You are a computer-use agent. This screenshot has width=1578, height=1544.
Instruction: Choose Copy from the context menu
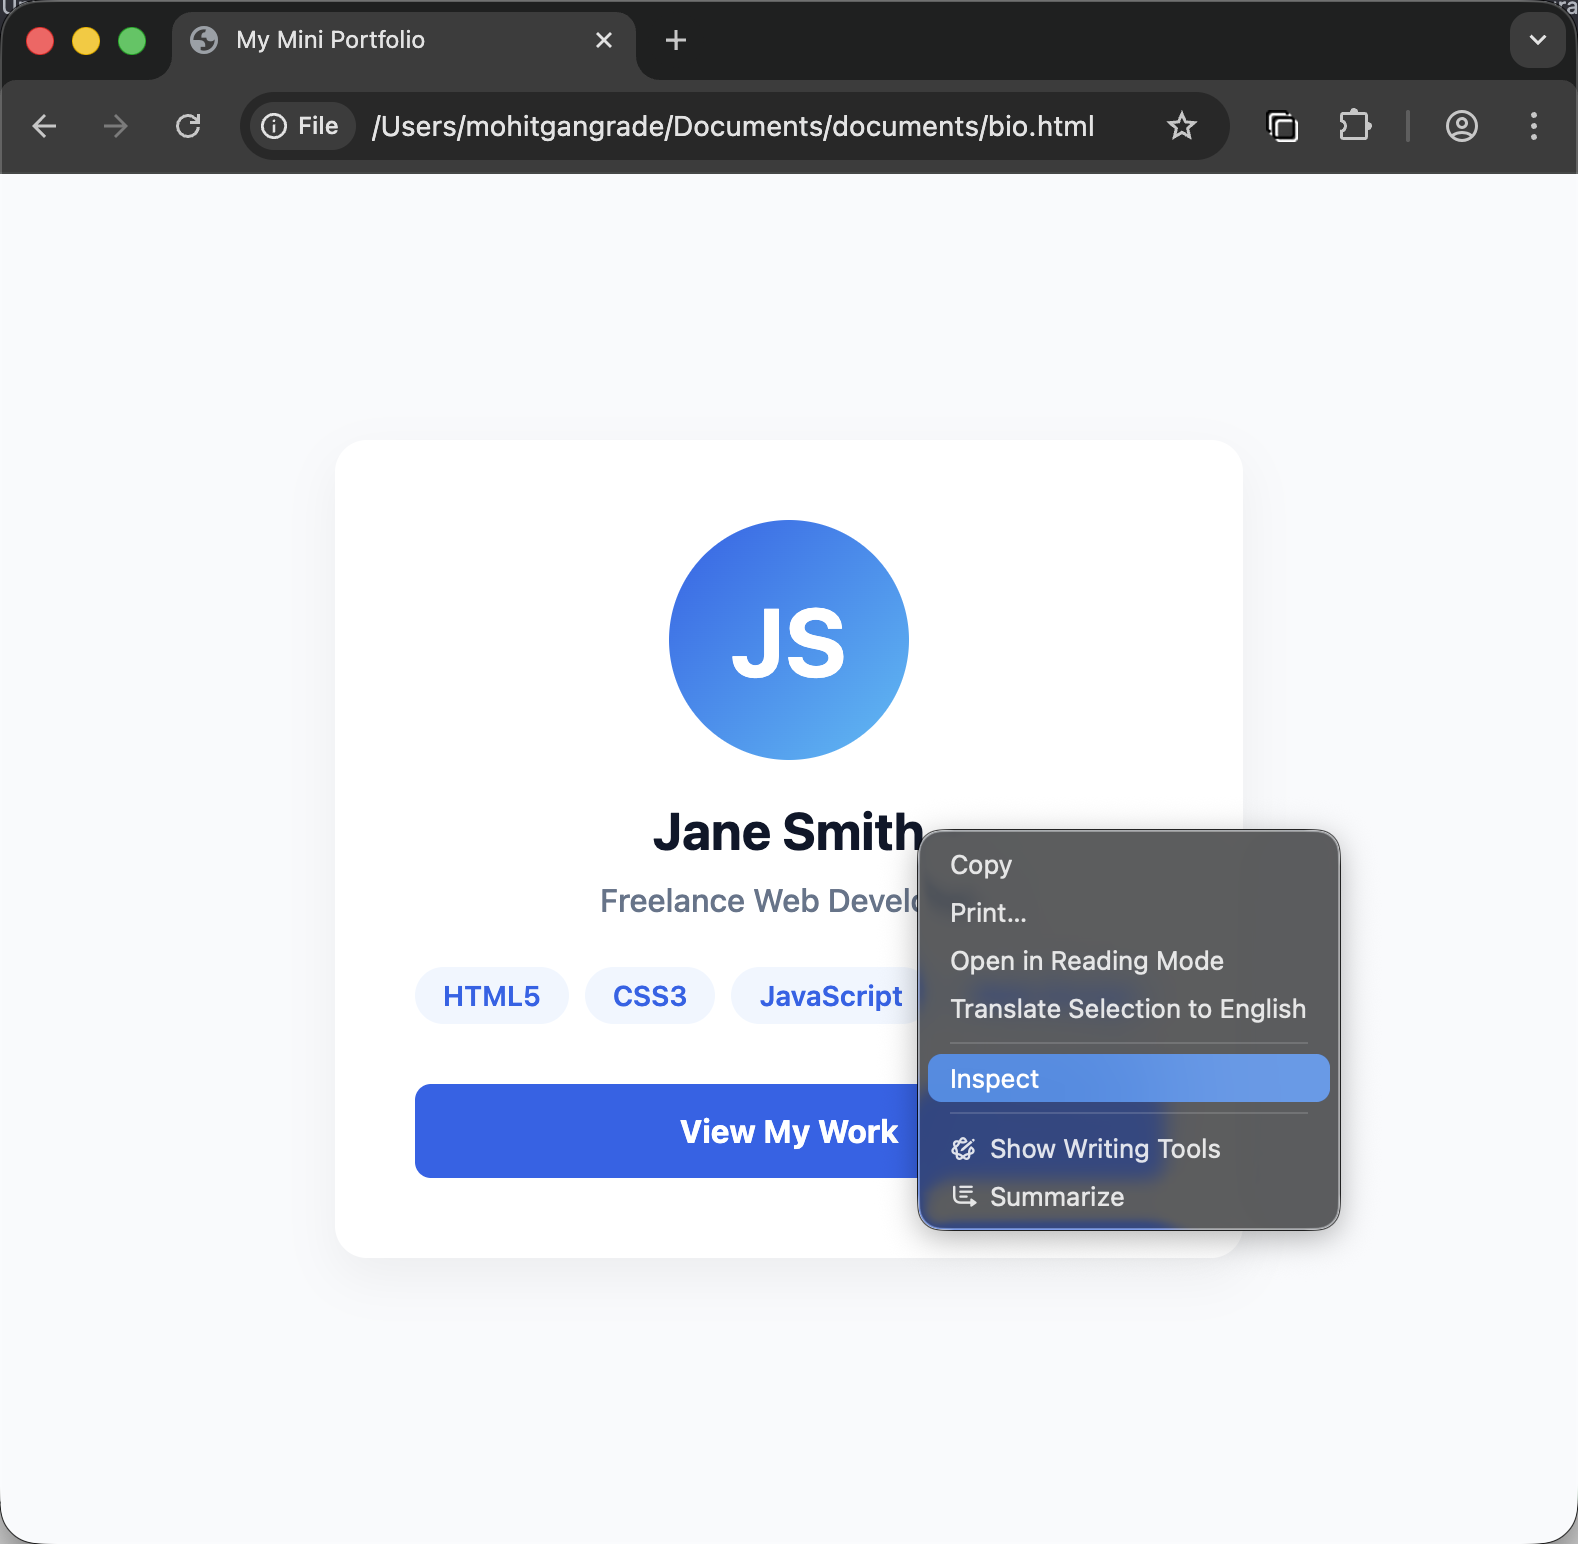tap(1128, 865)
